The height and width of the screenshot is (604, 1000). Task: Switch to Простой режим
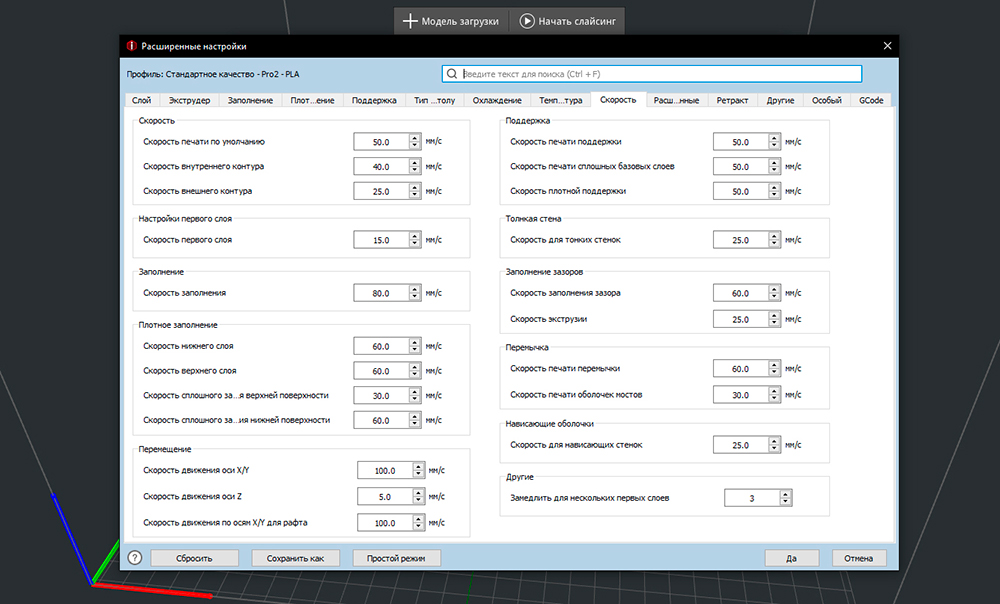tap(397, 558)
